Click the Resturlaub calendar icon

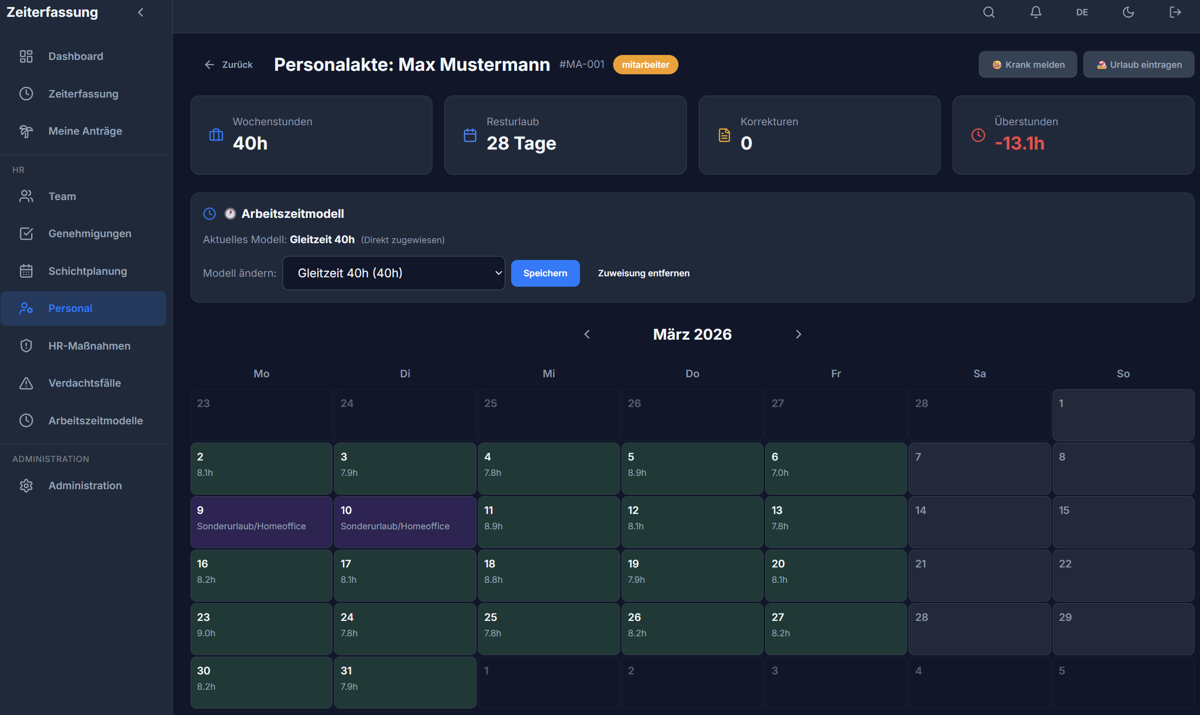(x=470, y=135)
